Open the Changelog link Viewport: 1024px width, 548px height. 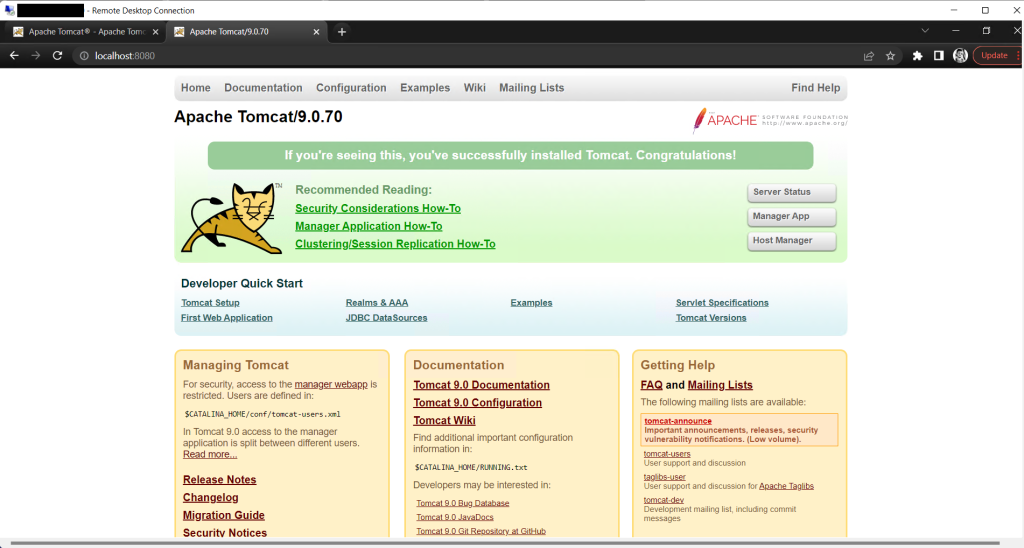coord(210,497)
